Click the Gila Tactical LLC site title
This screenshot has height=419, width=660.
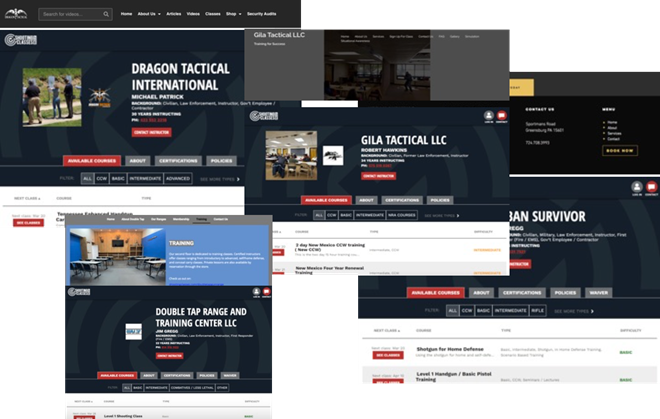pyautogui.click(x=279, y=35)
